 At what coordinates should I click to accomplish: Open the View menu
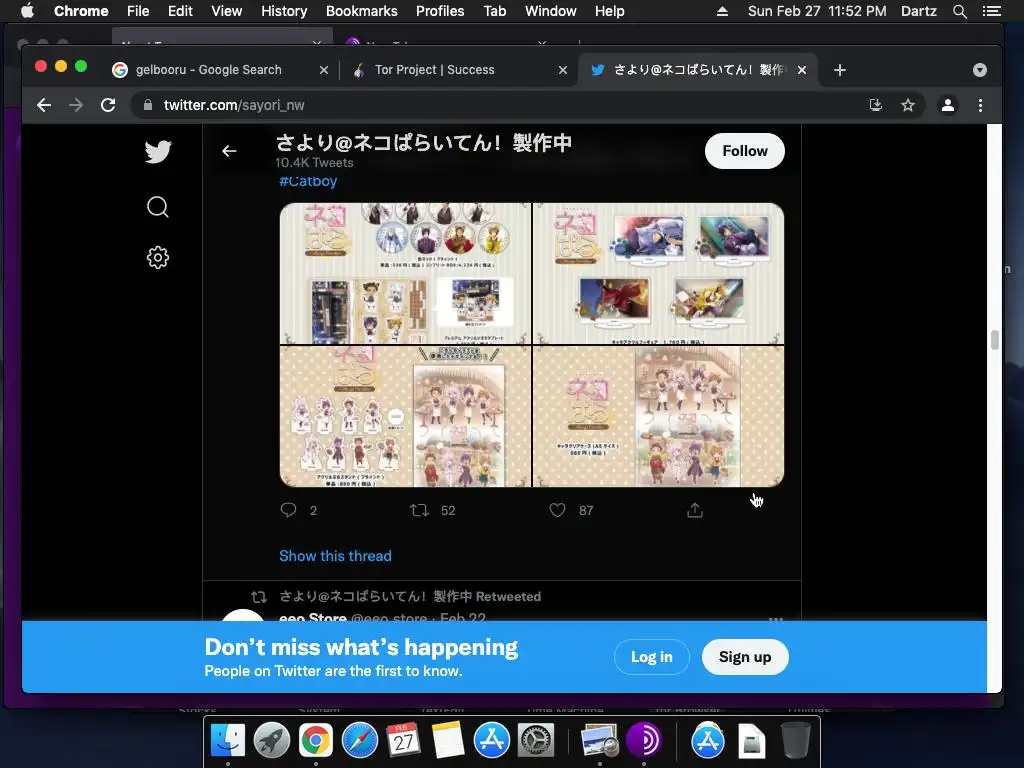pyautogui.click(x=227, y=11)
